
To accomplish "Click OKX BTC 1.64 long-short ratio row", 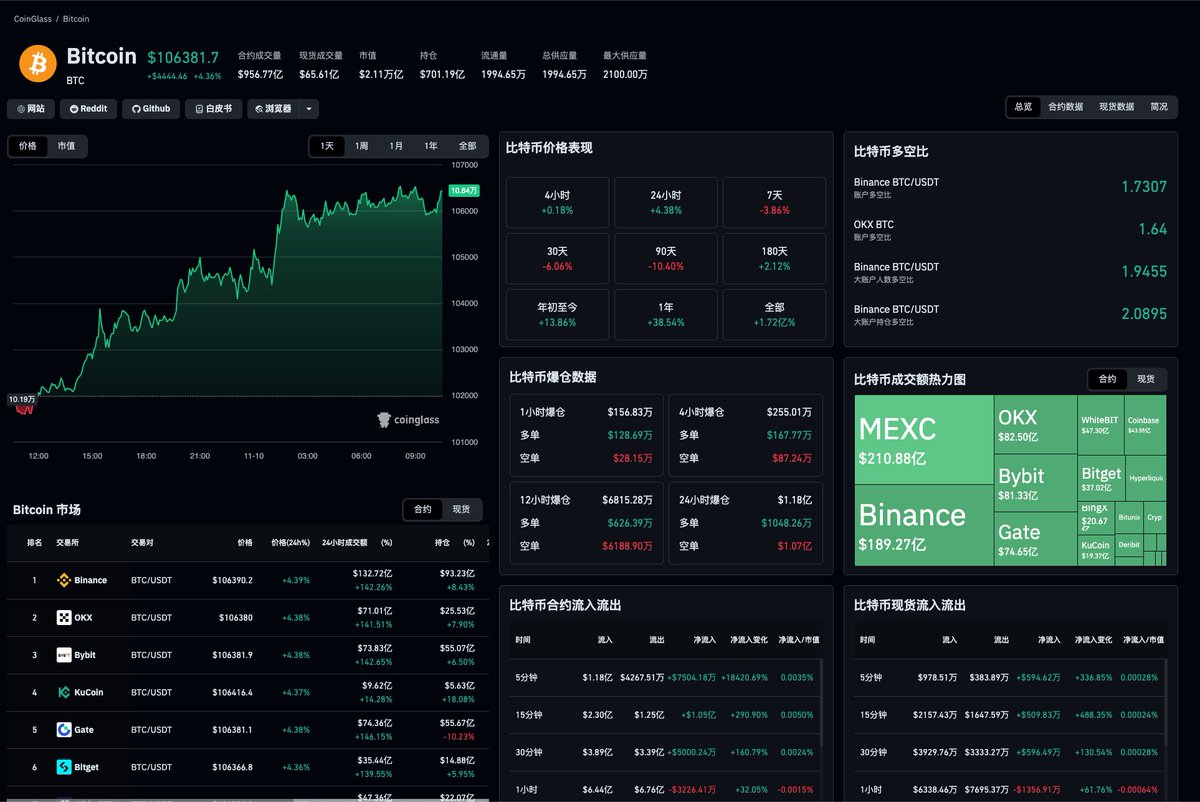I will click(1010, 229).
